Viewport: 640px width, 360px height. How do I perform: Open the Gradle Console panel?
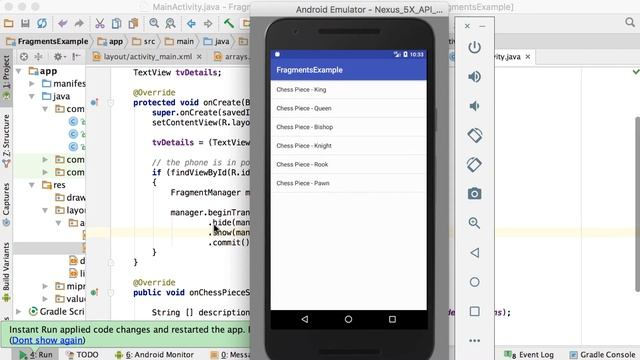coord(602,355)
